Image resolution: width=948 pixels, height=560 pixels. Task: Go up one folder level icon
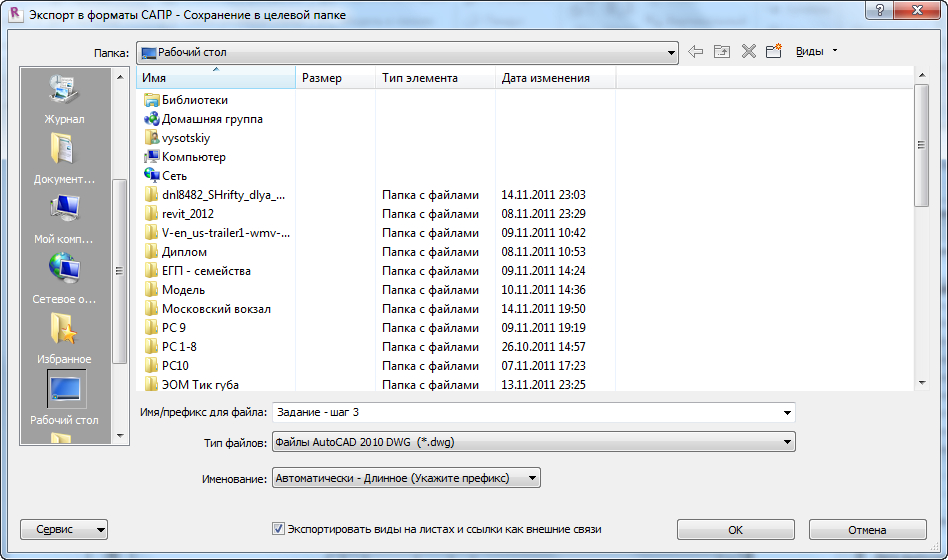coord(722,51)
